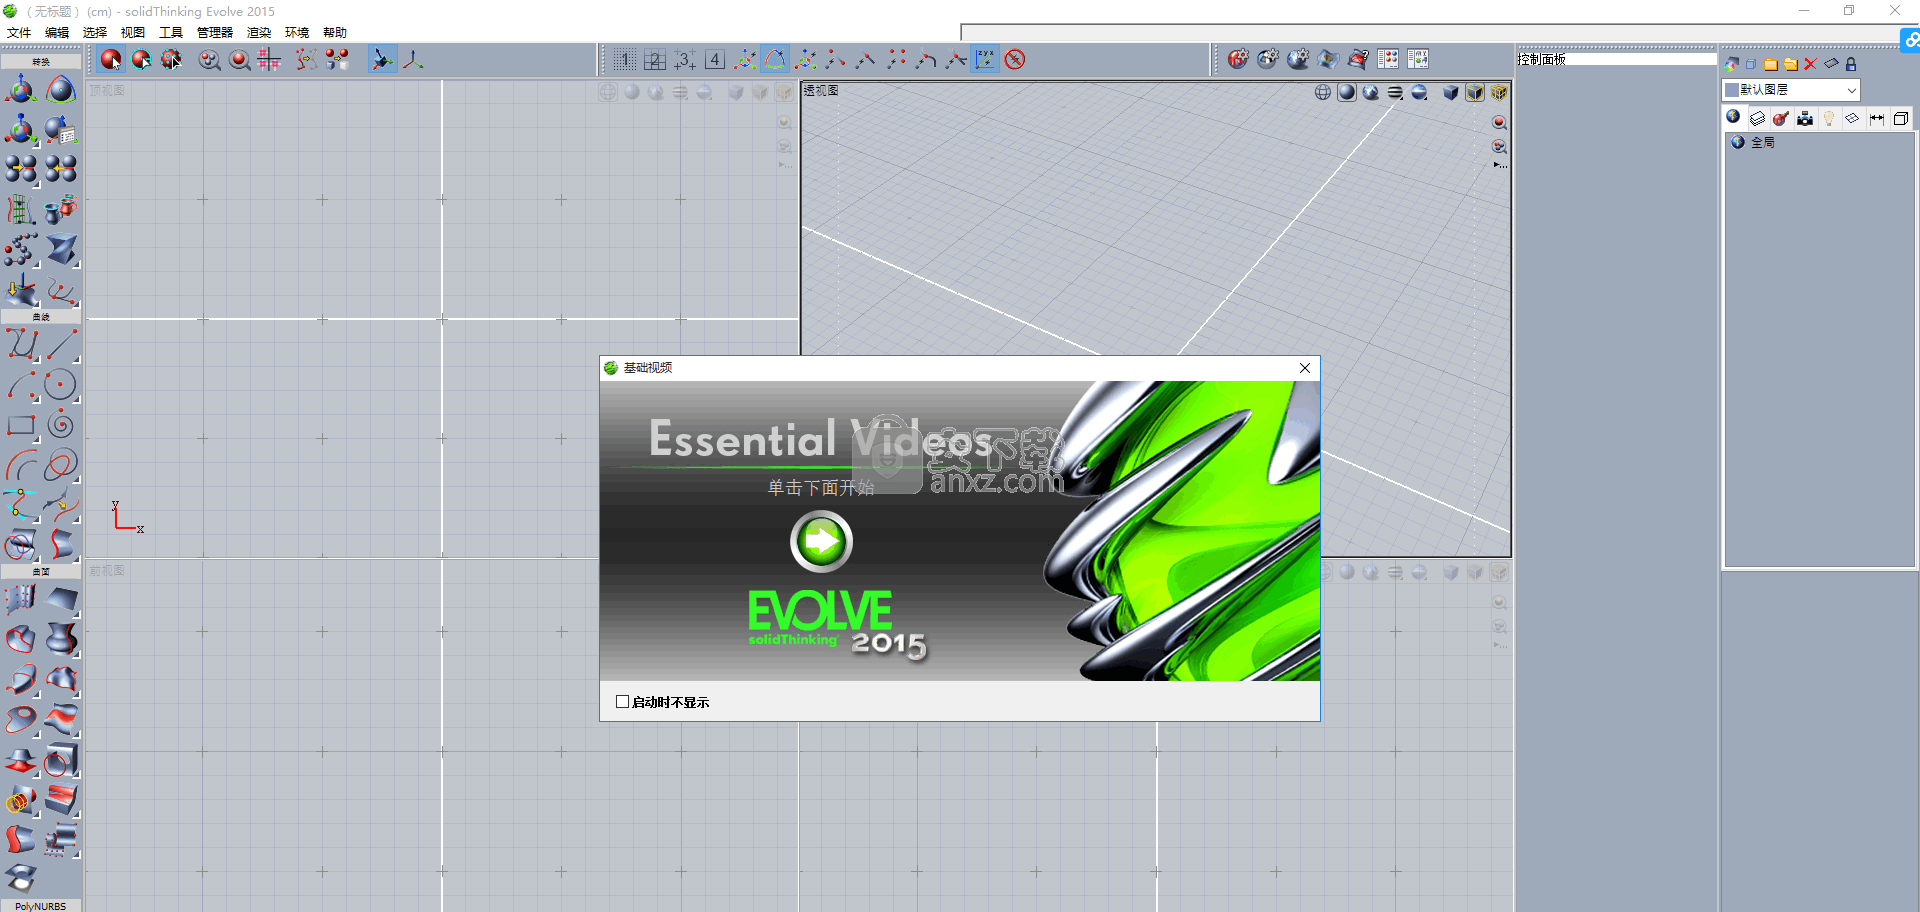Switch to four viewport layout '4'

pos(715,60)
